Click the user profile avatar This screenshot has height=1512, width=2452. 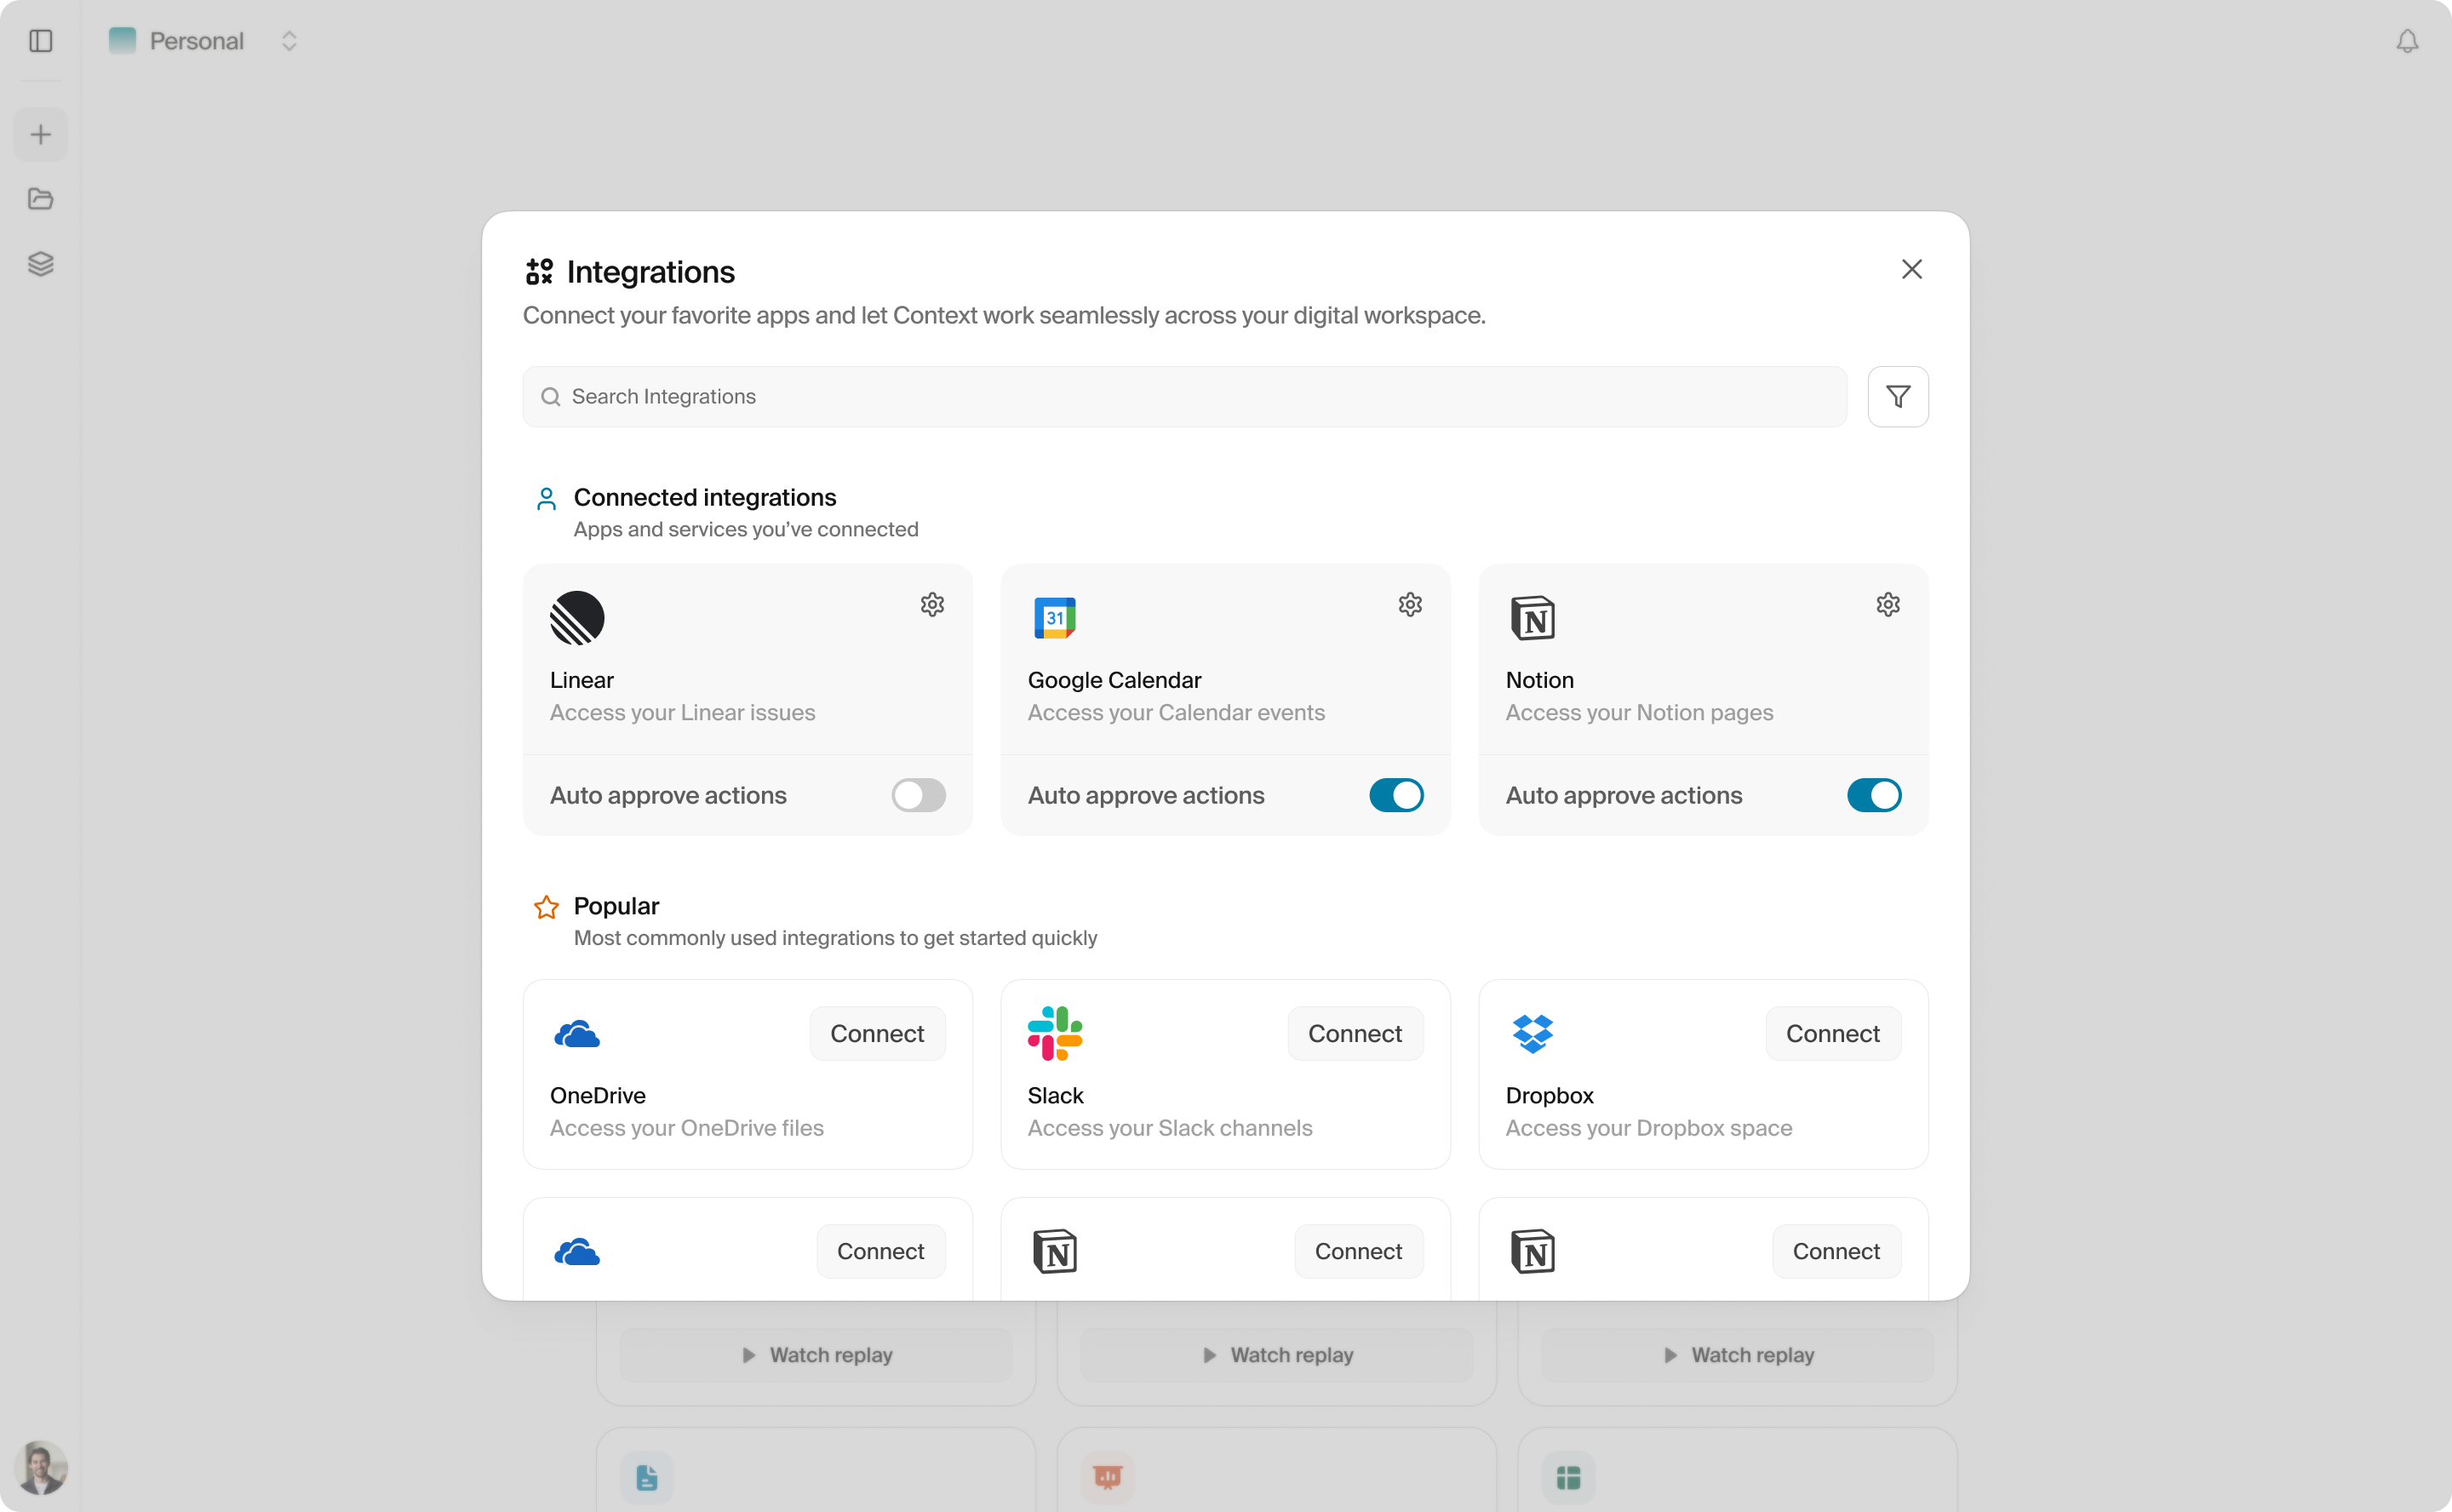coord(41,1467)
